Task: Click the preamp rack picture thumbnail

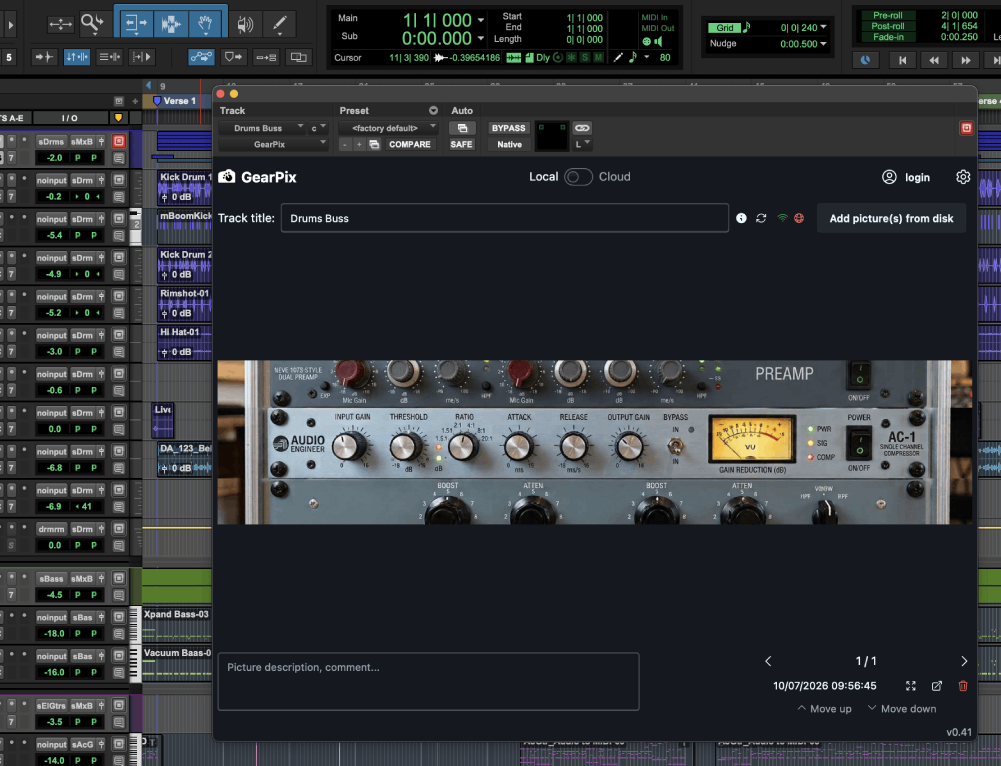Action: [x=595, y=442]
